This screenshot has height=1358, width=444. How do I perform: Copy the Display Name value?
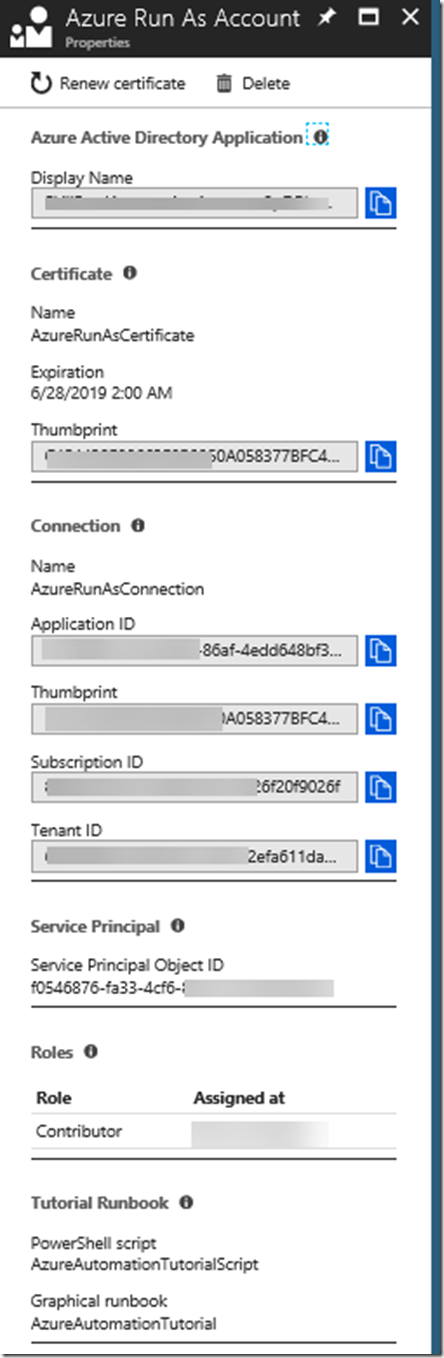[381, 203]
